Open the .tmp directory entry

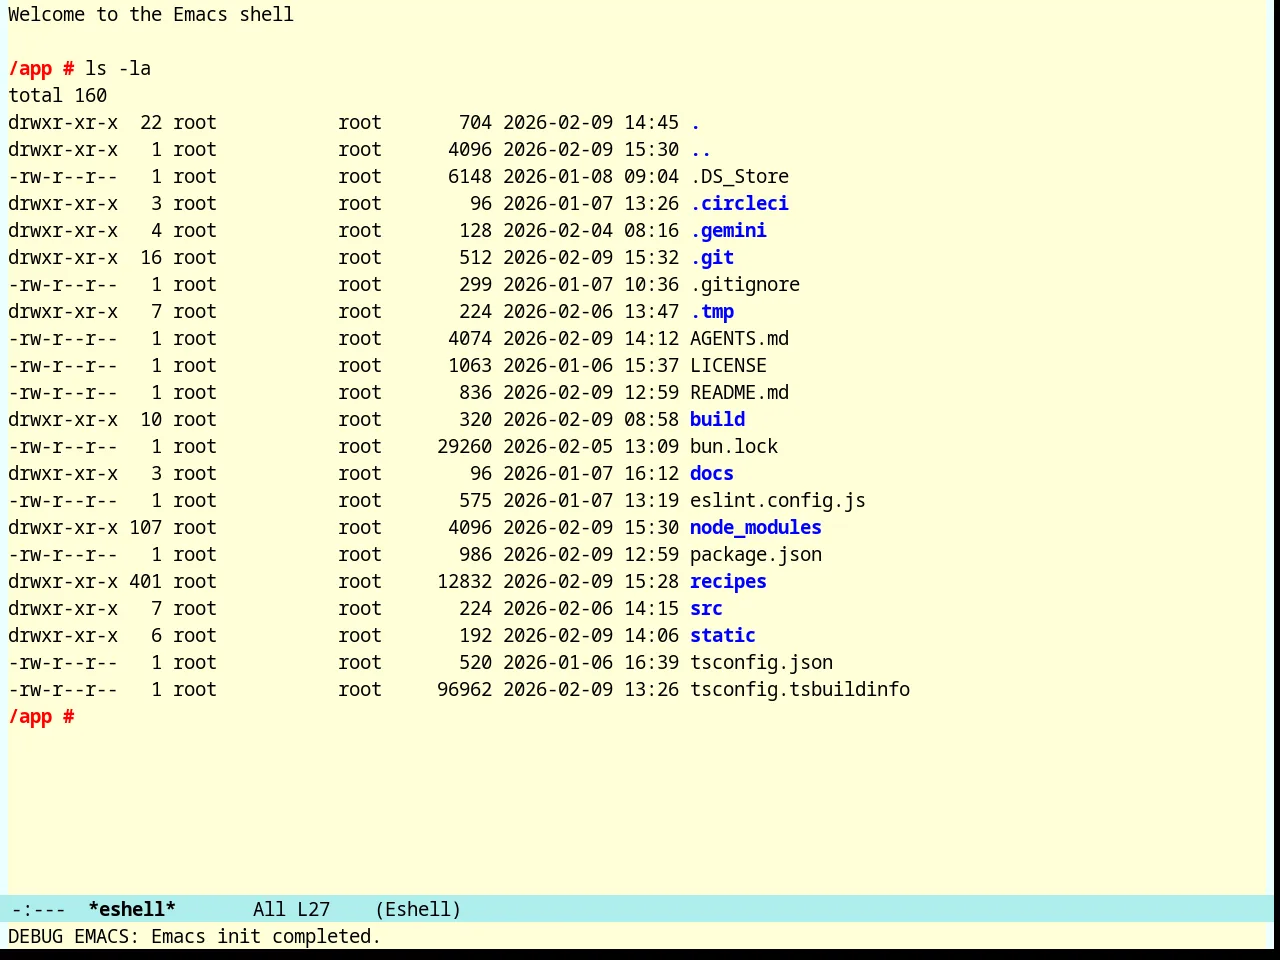click(x=712, y=312)
